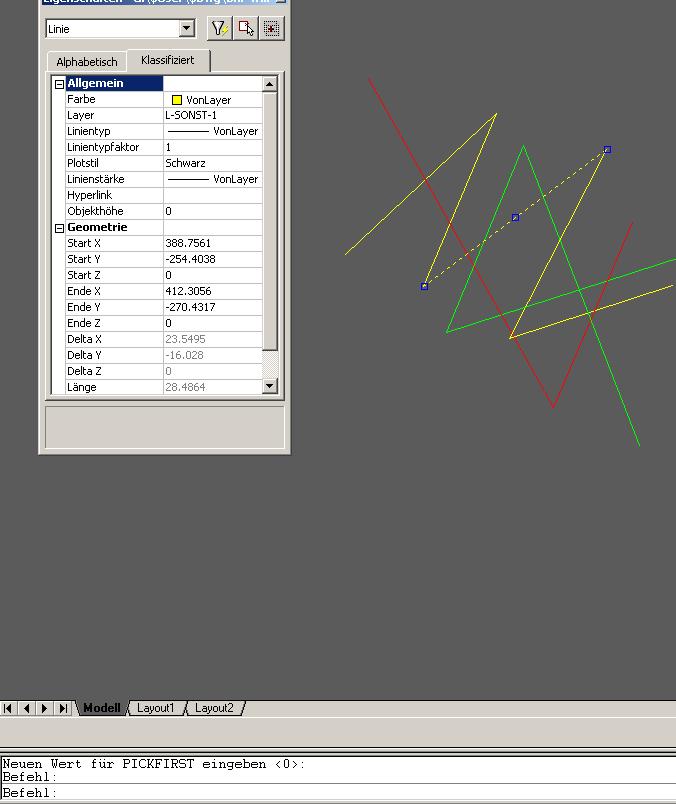Image resolution: width=676 pixels, height=804 pixels.
Task: Open the Layout2 tab
Action: click(214, 708)
